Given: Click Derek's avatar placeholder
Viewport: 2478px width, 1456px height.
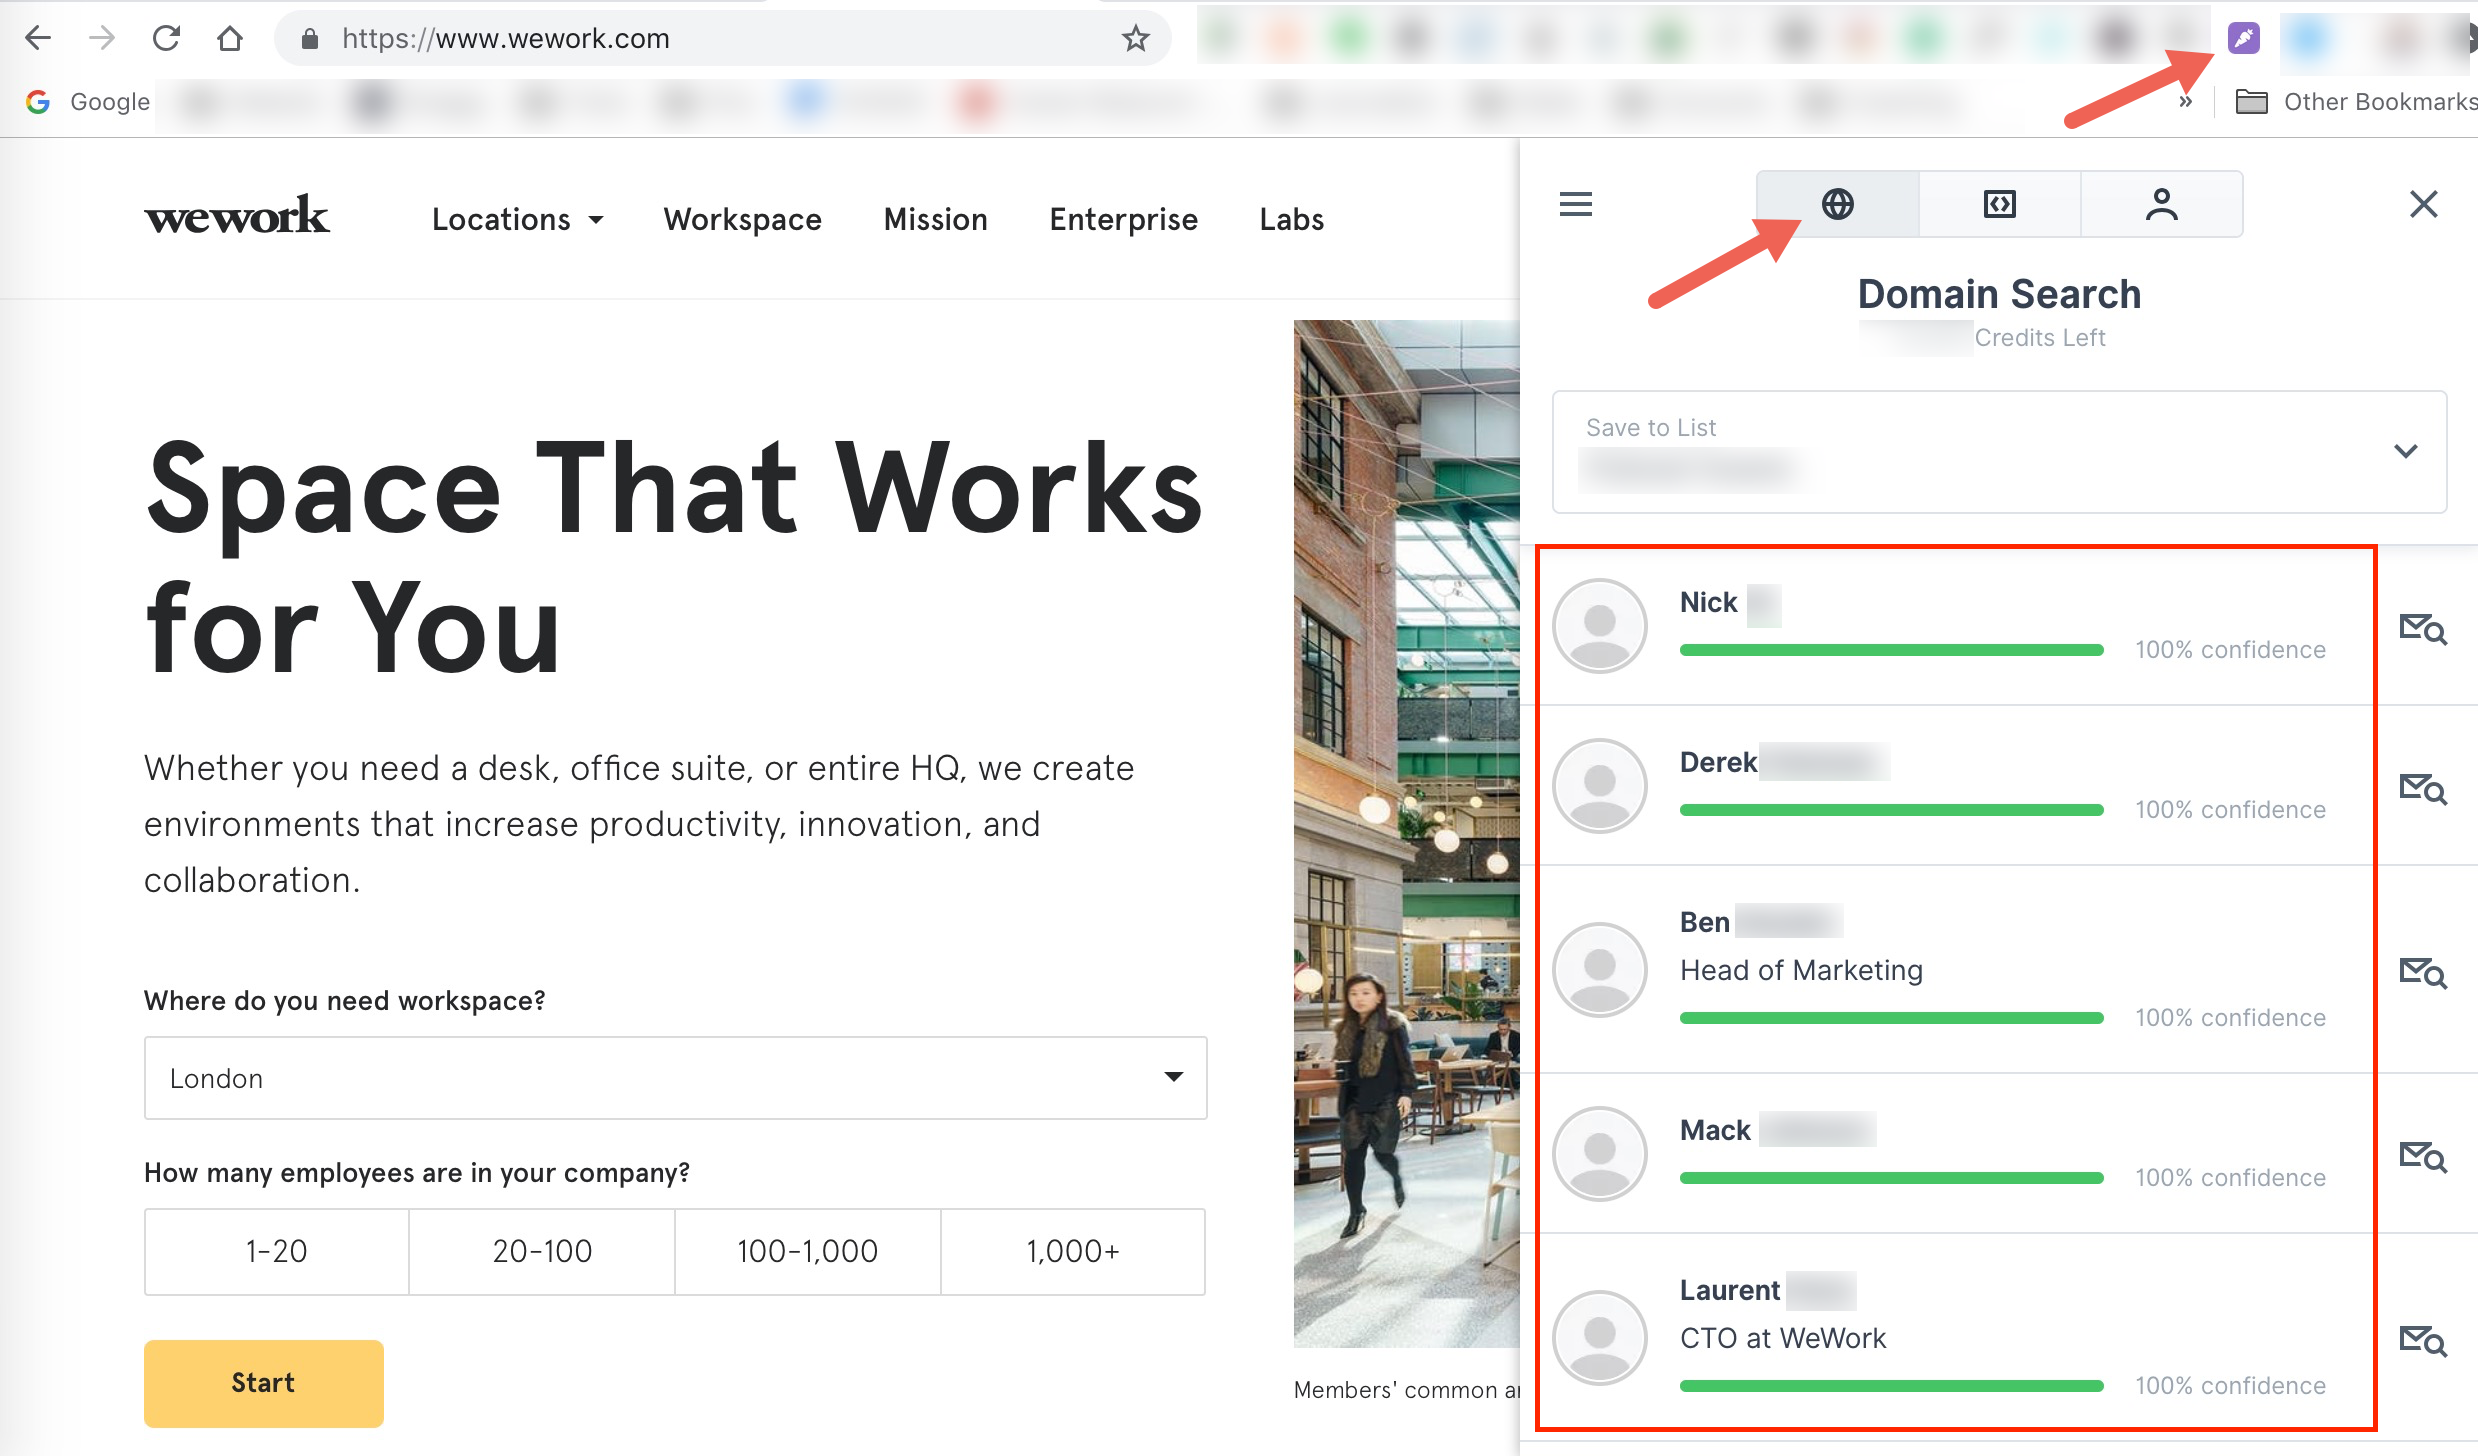Looking at the screenshot, I should pyautogui.click(x=1600, y=786).
